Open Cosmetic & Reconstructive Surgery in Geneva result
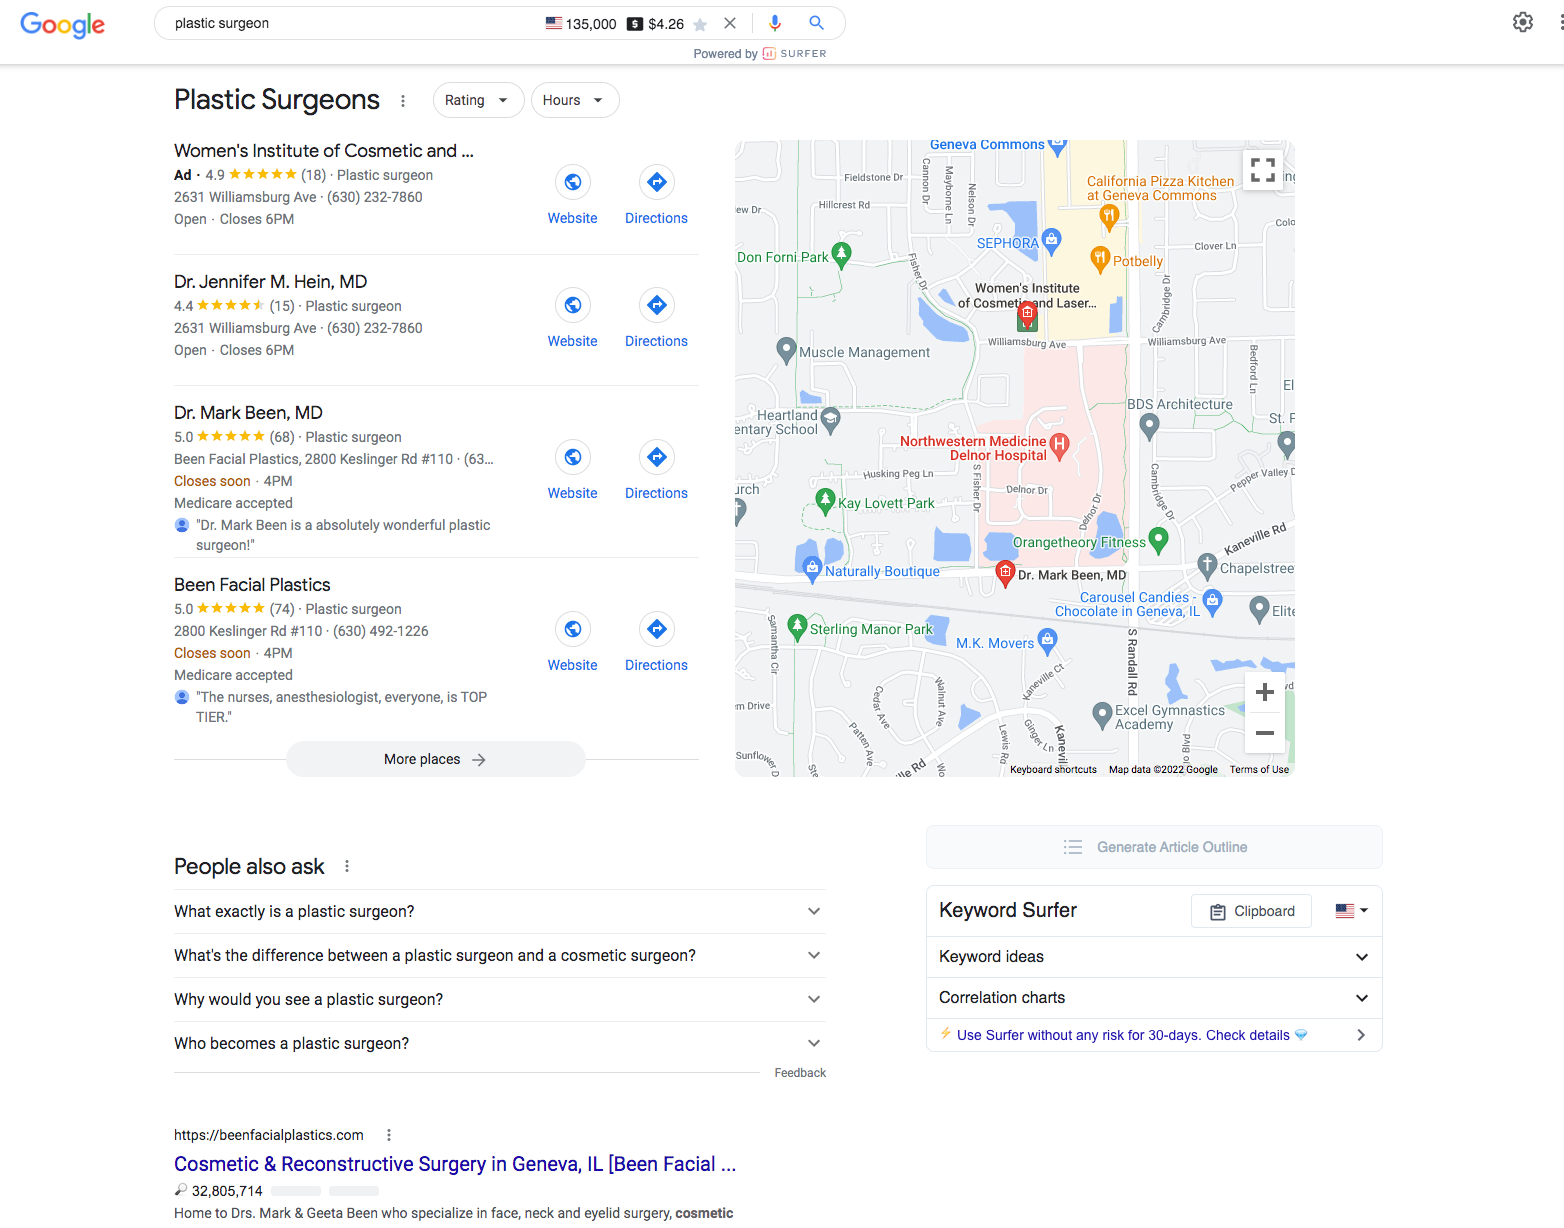Image resolution: width=1564 pixels, height=1228 pixels. click(455, 1164)
